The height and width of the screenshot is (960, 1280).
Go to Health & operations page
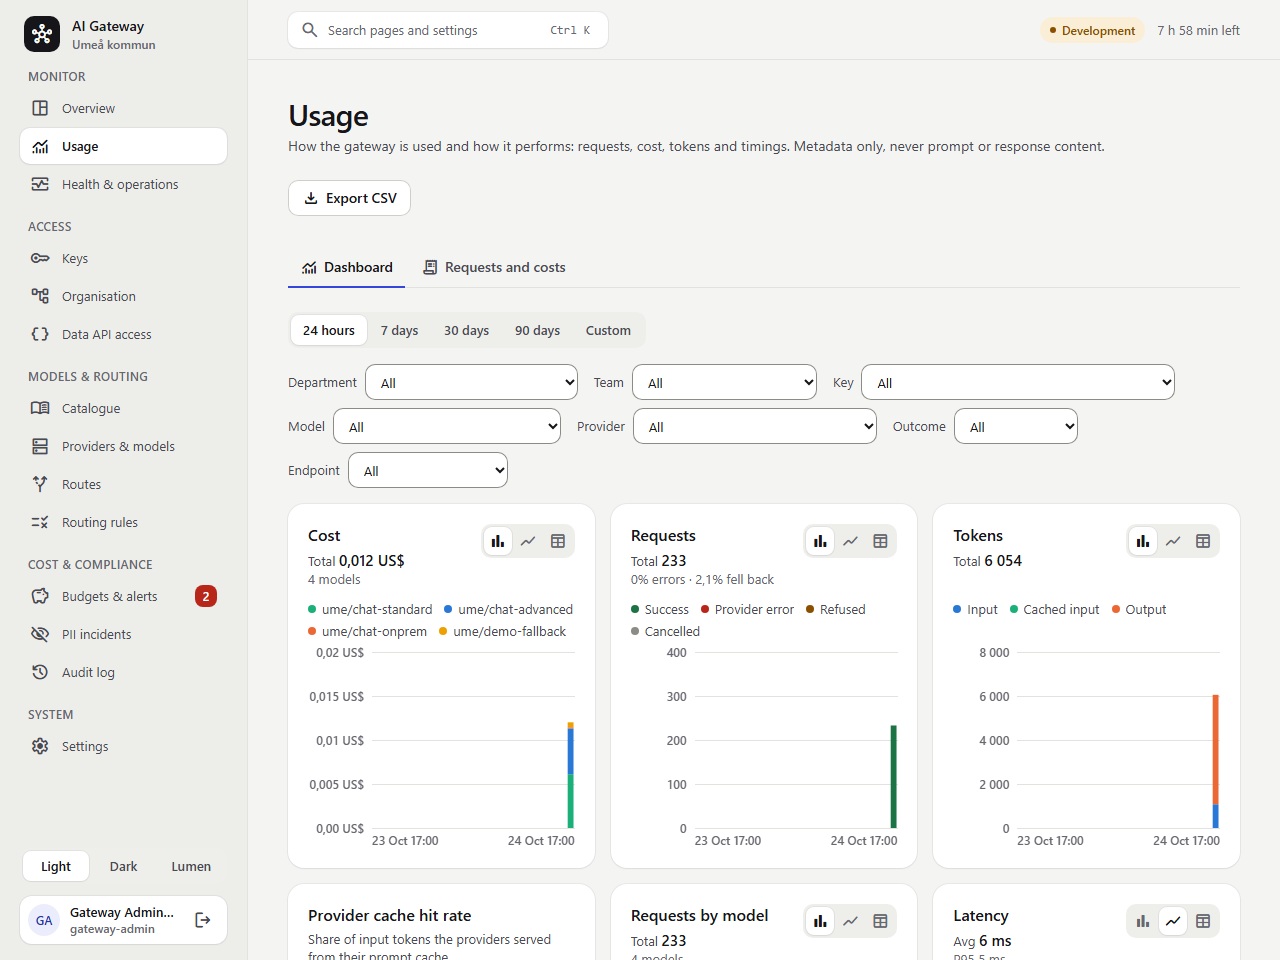[x=123, y=184]
